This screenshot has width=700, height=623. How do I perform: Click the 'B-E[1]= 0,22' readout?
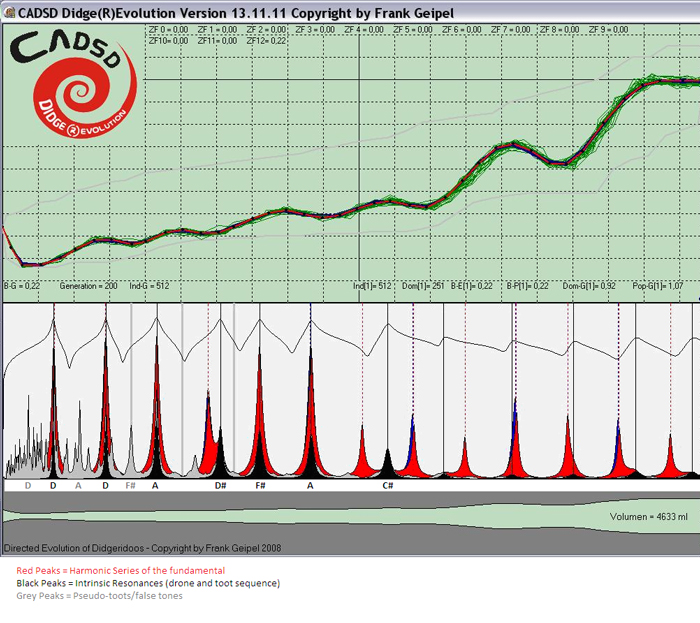click(x=472, y=286)
